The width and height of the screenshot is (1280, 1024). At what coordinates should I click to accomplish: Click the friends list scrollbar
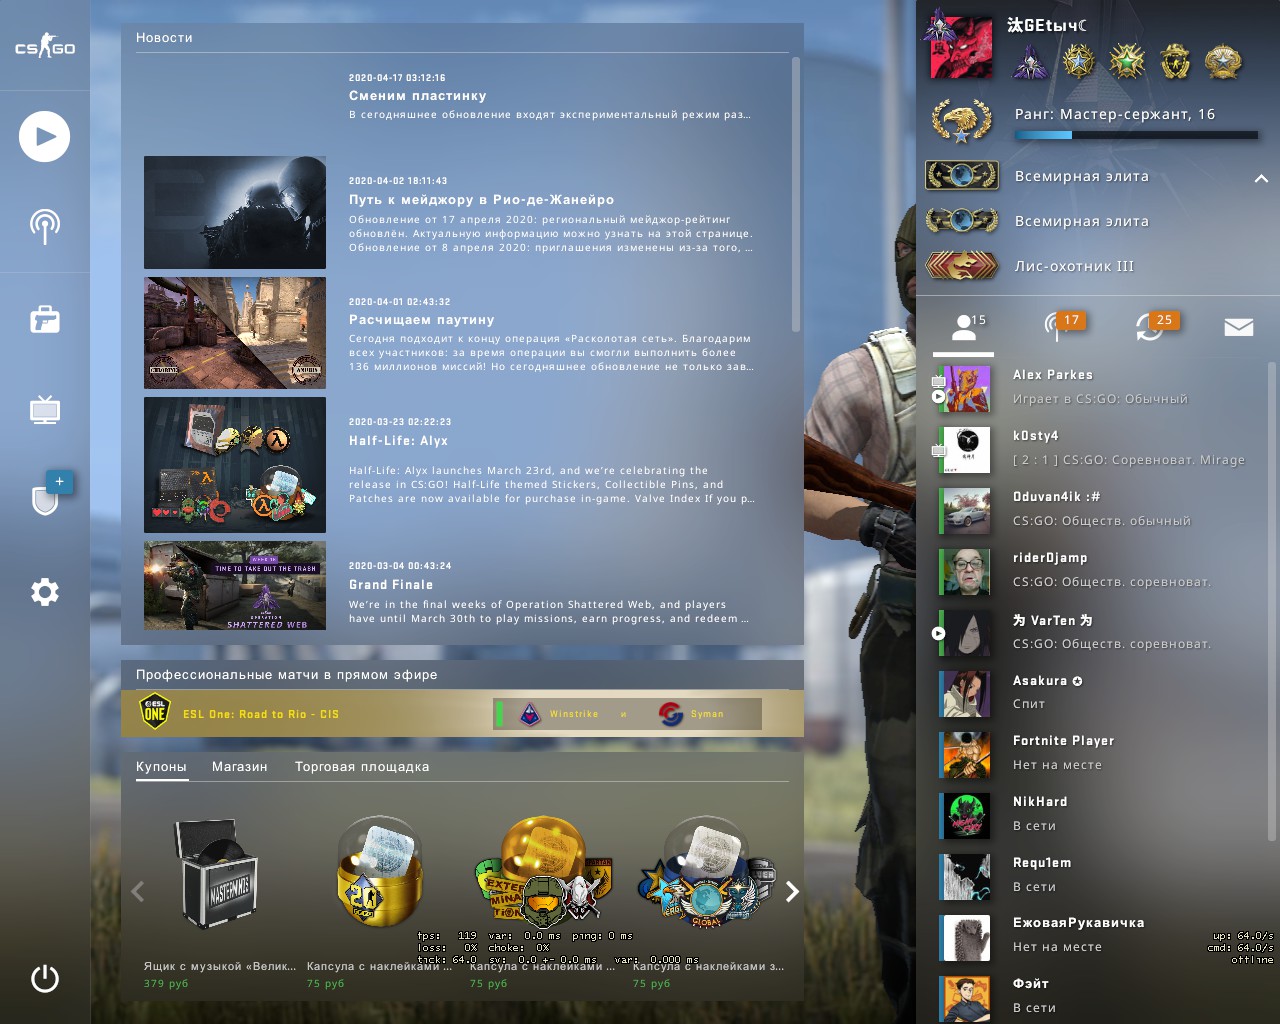click(x=1273, y=602)
